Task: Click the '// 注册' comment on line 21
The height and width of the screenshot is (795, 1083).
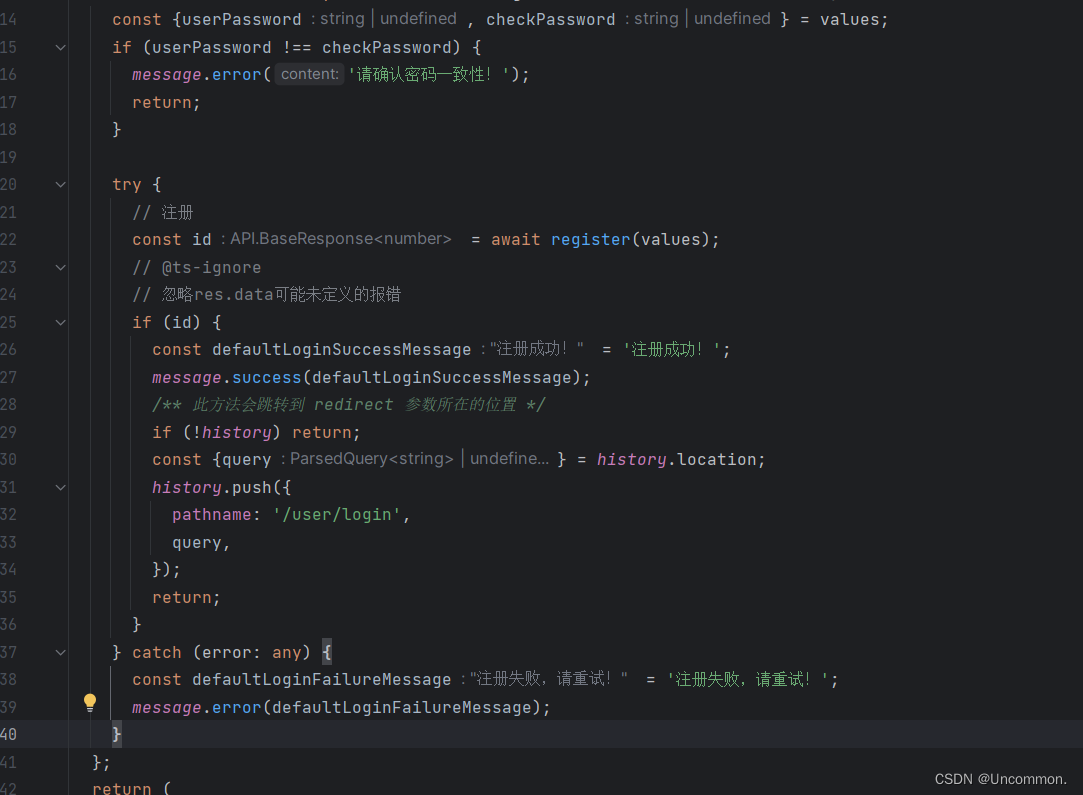Action: pos(162,212)
